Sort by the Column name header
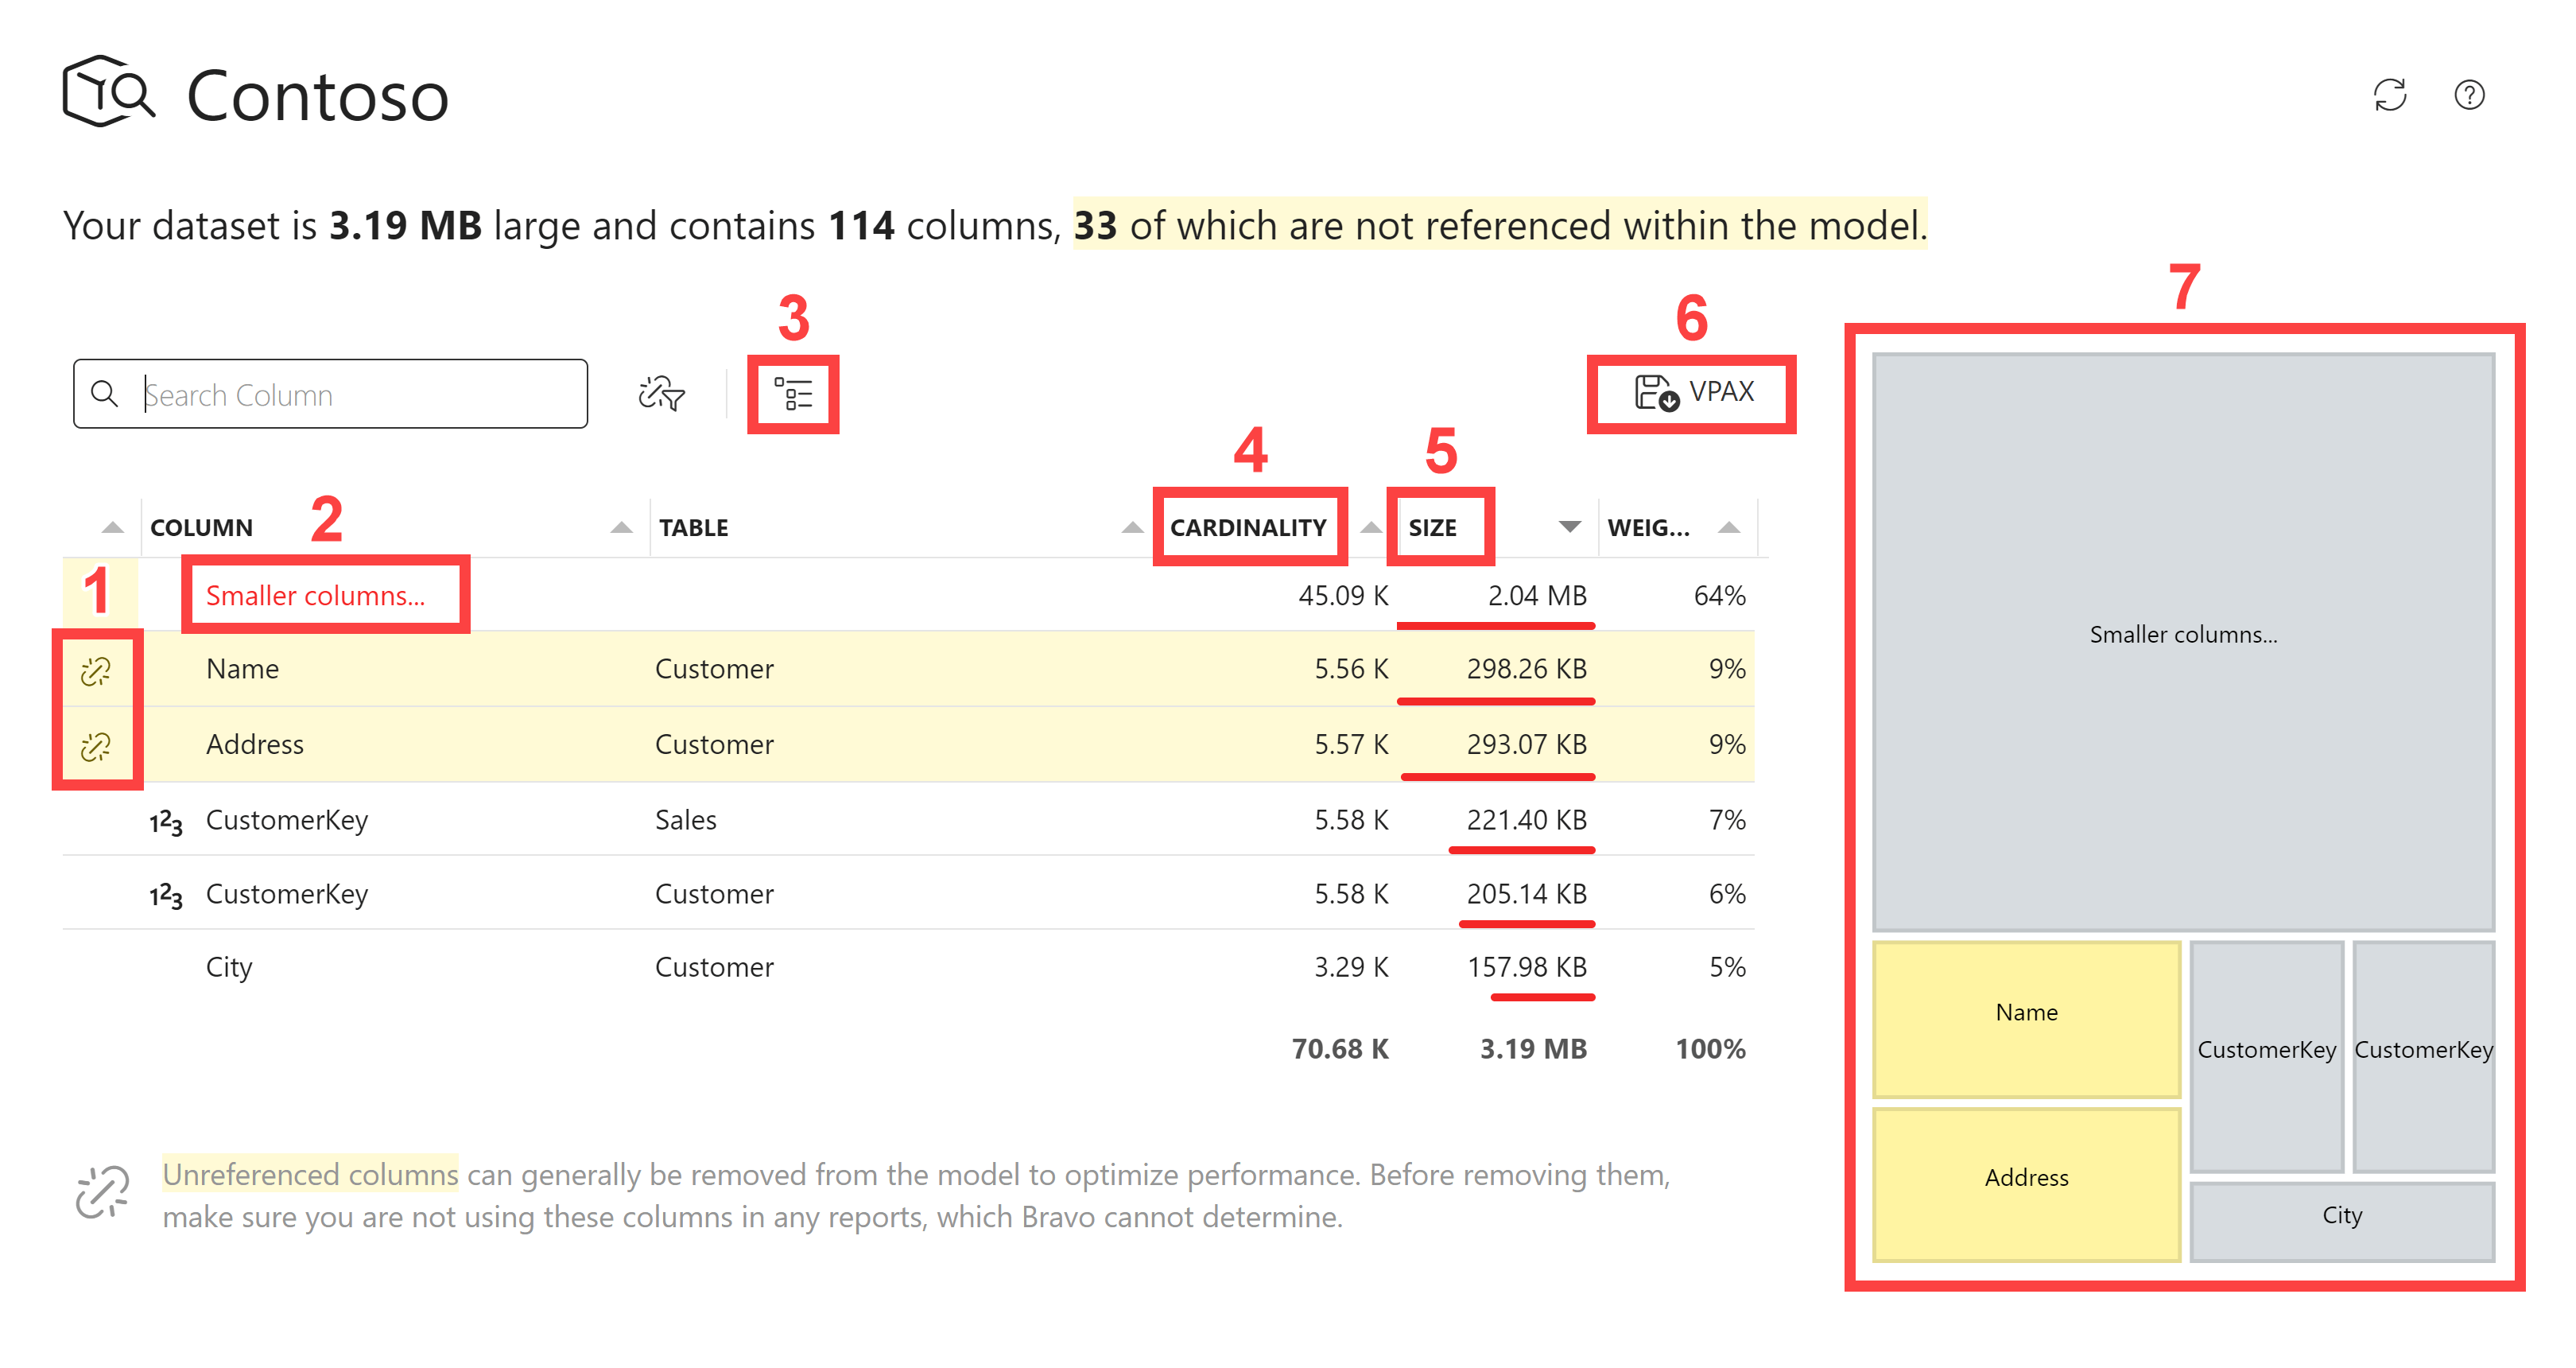Viewport: 2576px width, 1368px height. click(201, 527)
